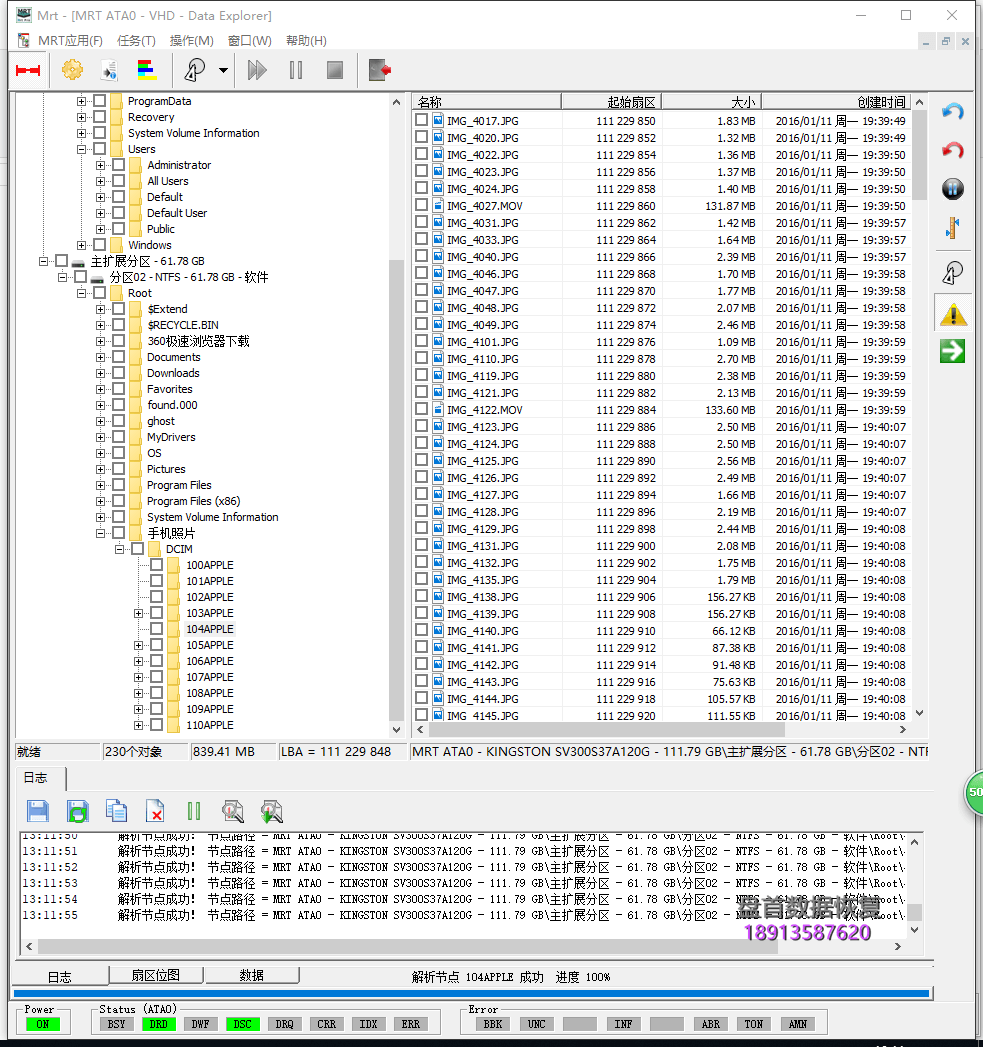
Task: Click the save log floppy icon
Action: [38, 811]
